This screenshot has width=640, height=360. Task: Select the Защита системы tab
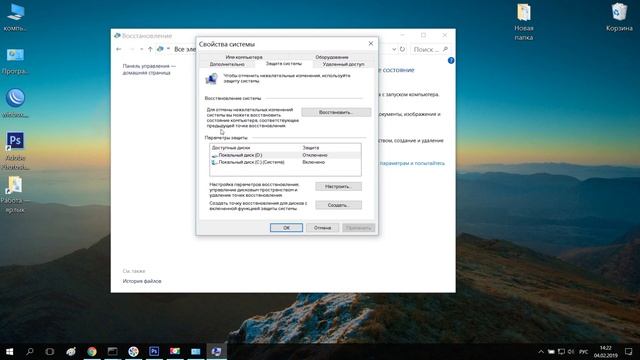pos(284,64)
